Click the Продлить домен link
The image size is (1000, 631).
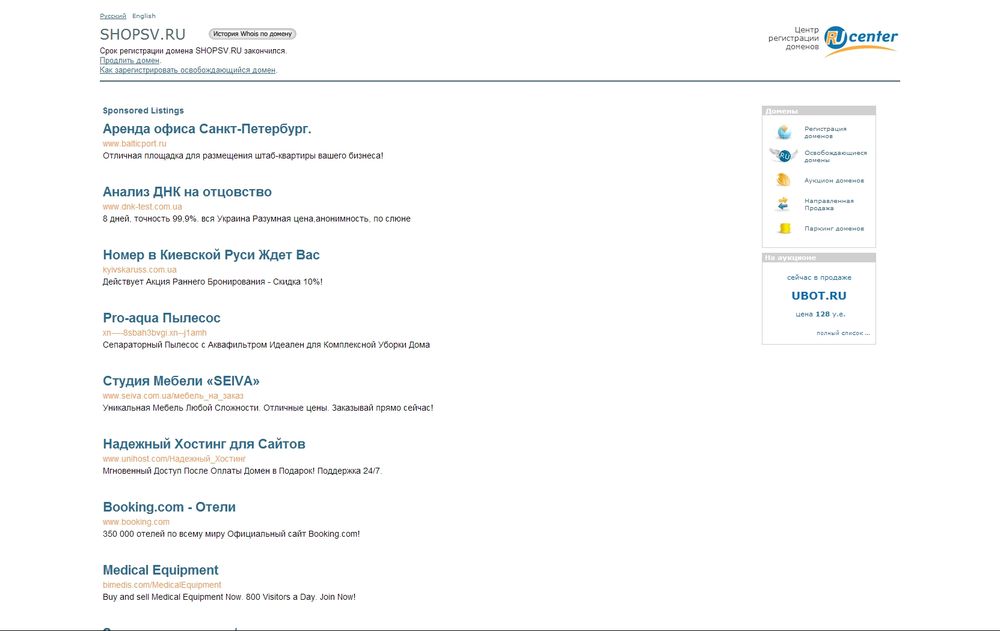click(x=129, y=61)
